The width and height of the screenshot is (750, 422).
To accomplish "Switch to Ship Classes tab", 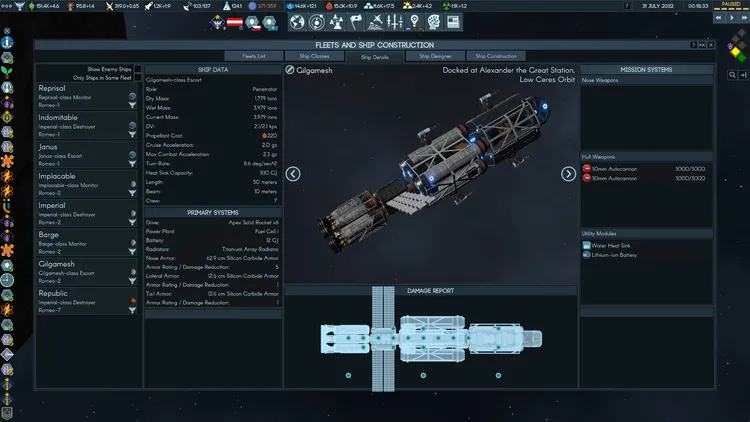I will coord(314,56).
